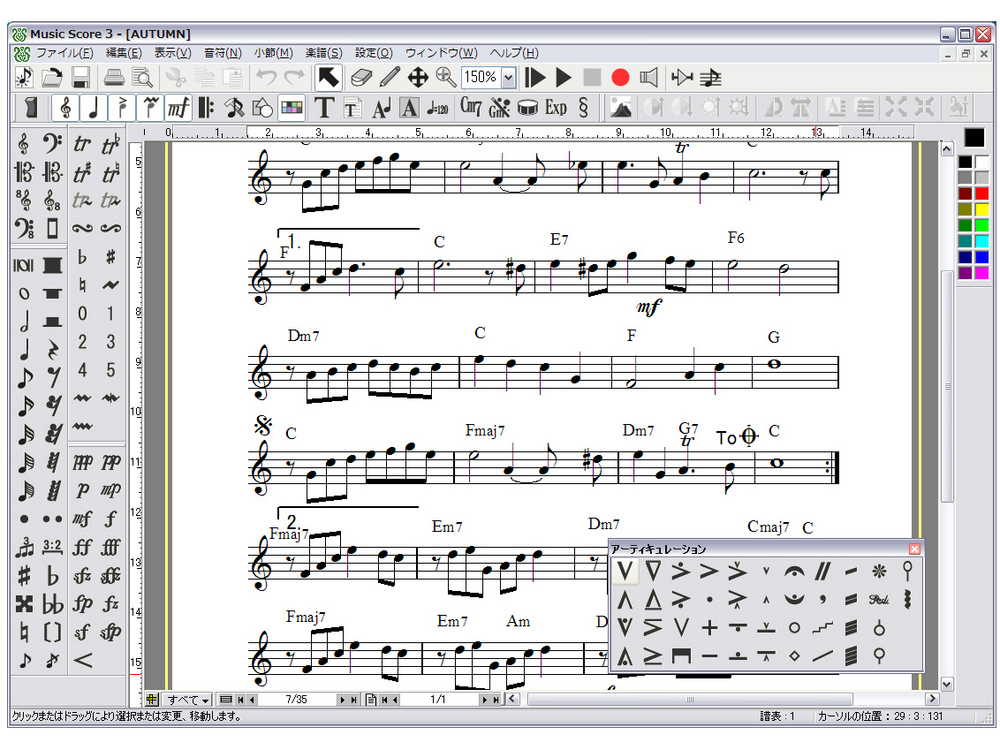Choose the sharp symbol from the side palette
The width and height of the screenshot is (1000, 750).
click(x=112, y=256)
